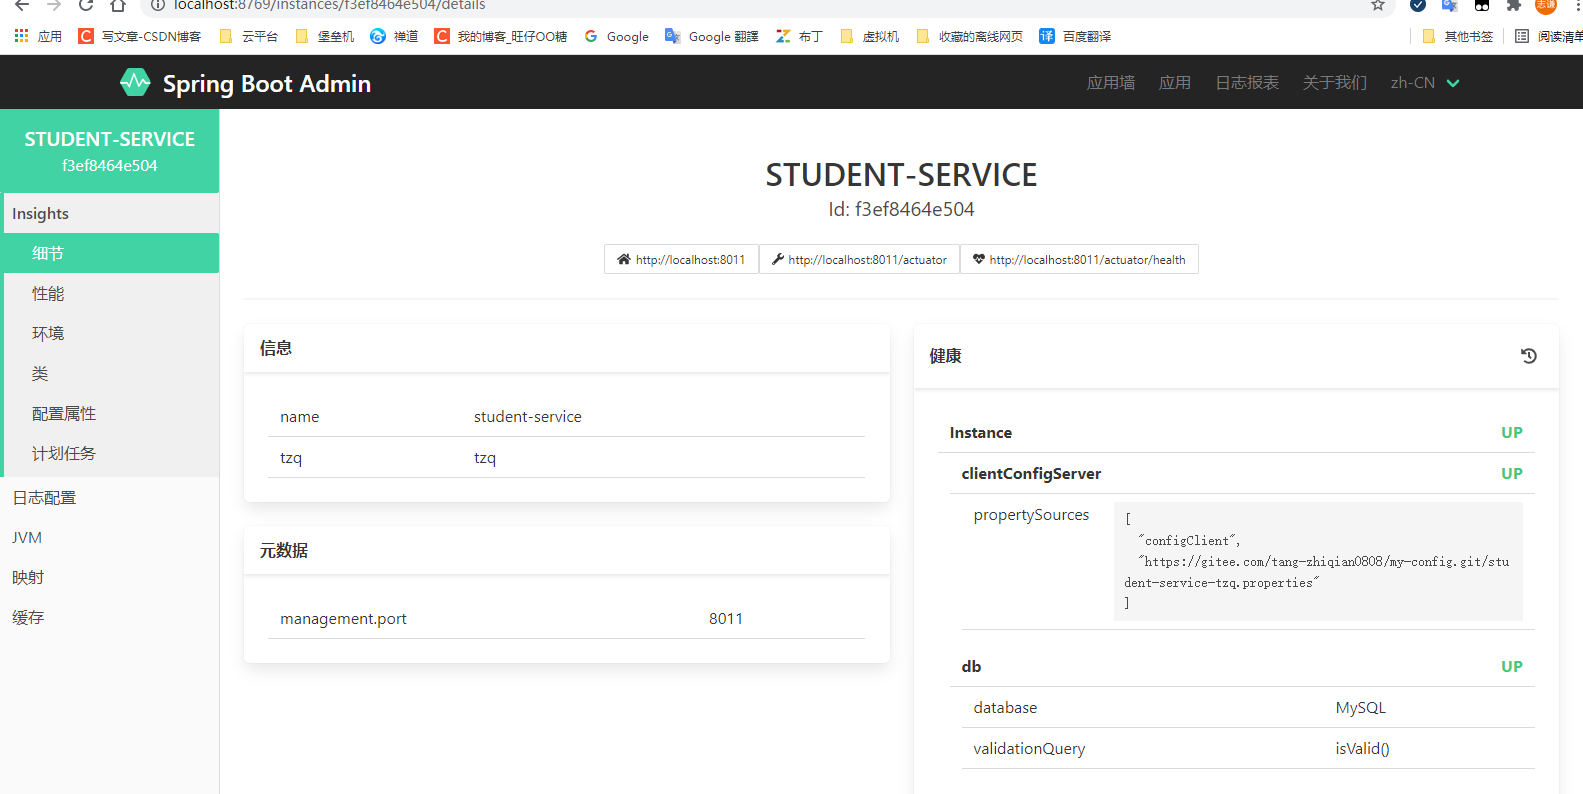Click the 元数据 panel header
This screenshot has height=794, width=1583.
coord(567,550)
